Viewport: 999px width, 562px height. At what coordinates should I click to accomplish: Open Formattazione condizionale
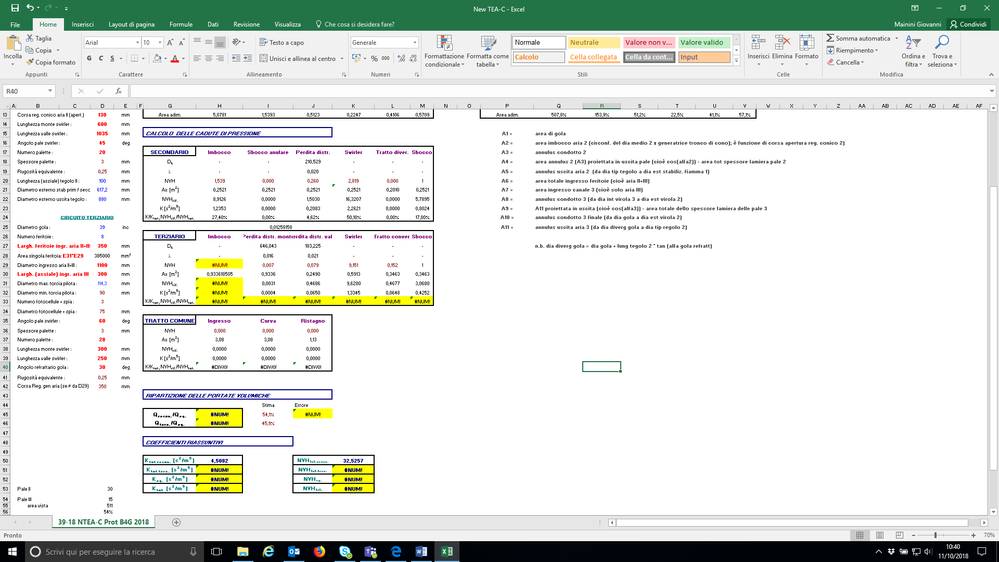(x=444, y=51)
